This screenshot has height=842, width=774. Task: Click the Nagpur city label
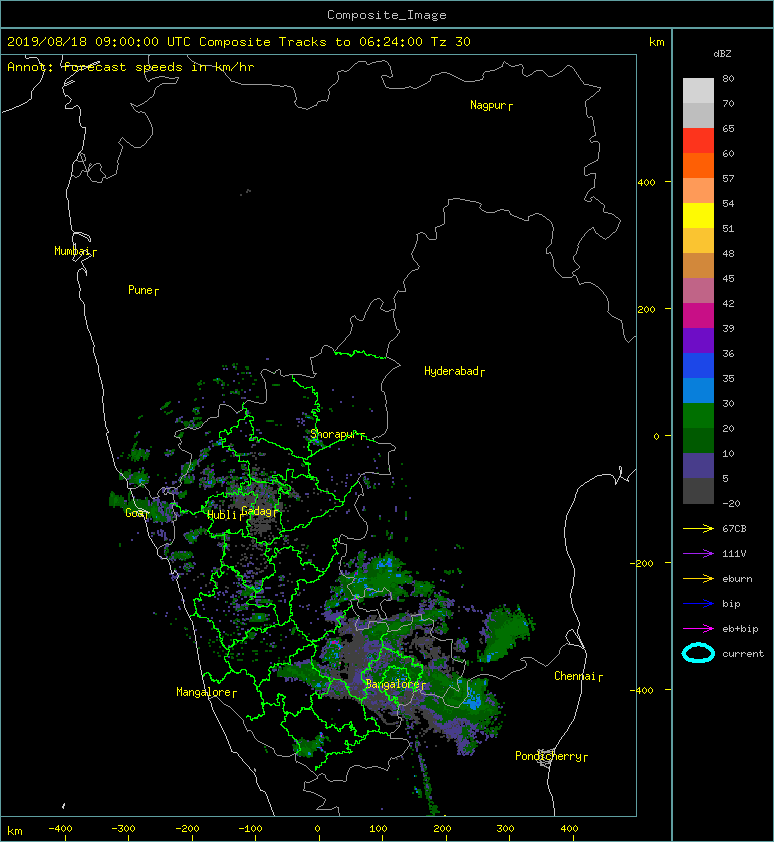pos(488,105)
